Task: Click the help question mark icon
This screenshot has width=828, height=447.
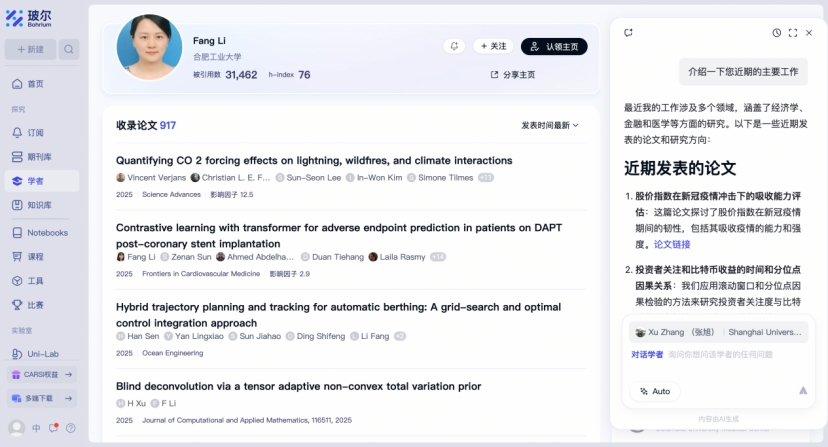Action: click(x=71, y=428)
